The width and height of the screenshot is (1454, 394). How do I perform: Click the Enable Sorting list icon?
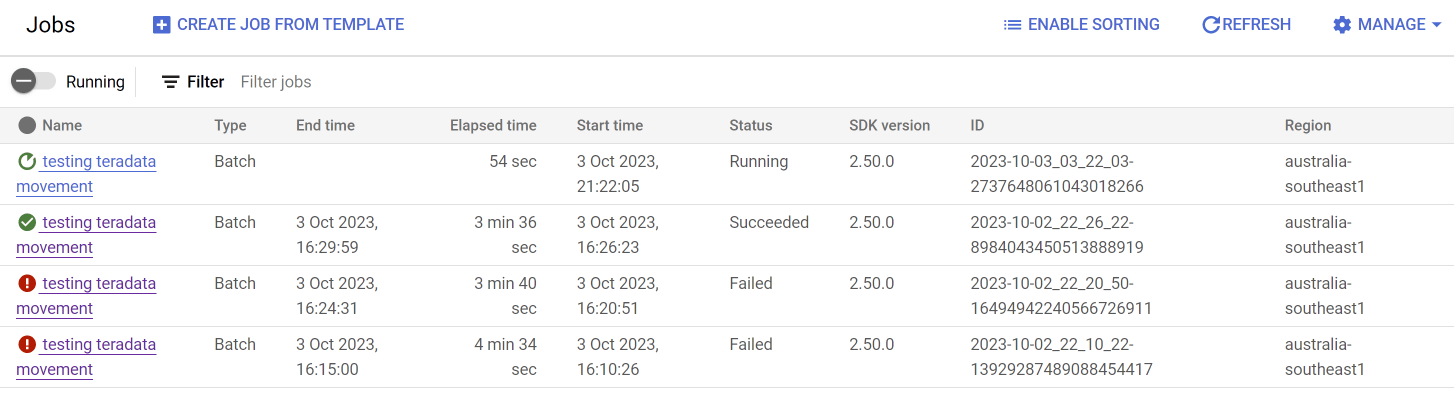pyautogui.click(x=1012, y=25)
